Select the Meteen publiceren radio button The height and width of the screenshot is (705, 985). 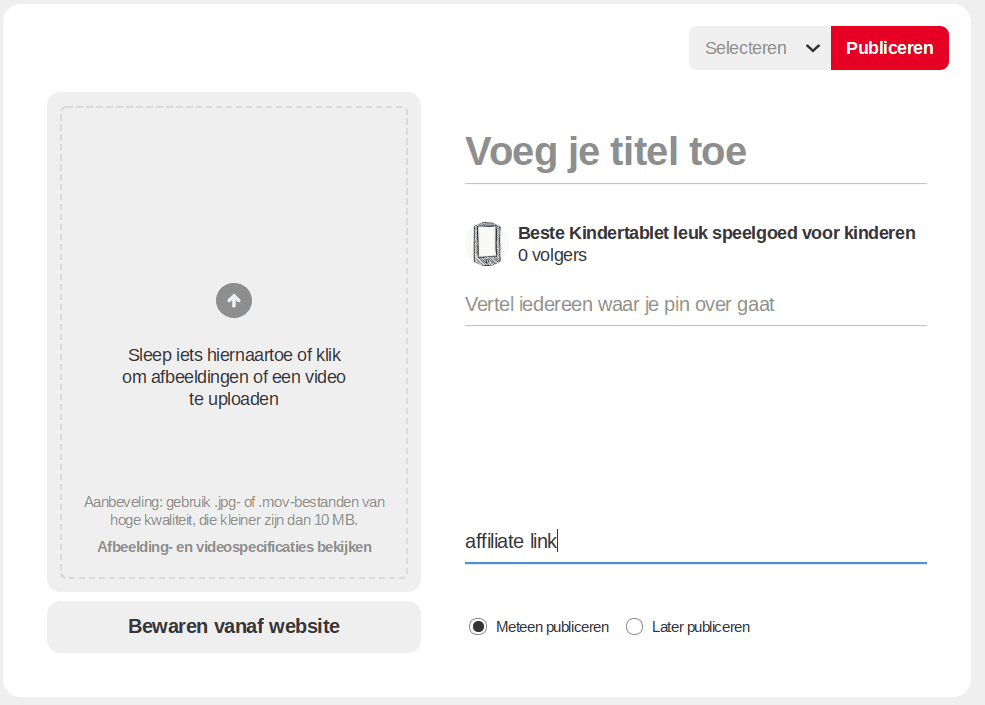pyautogui.click(x=478, y=626)
